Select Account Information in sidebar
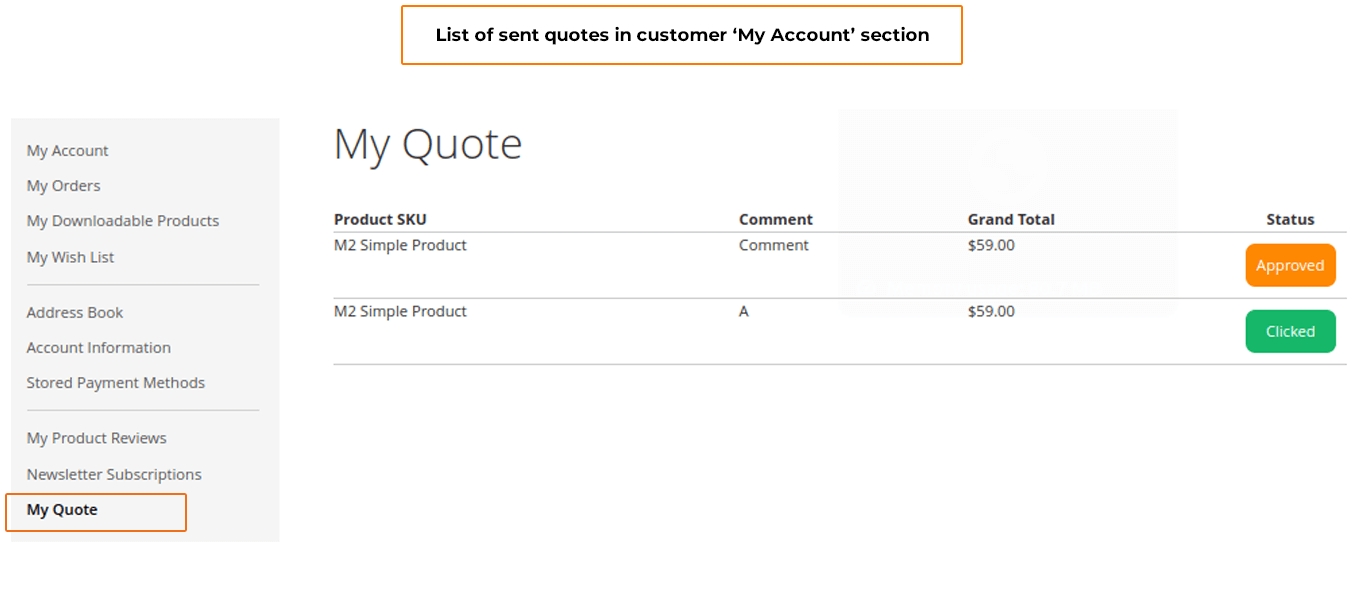 [98, 348]
